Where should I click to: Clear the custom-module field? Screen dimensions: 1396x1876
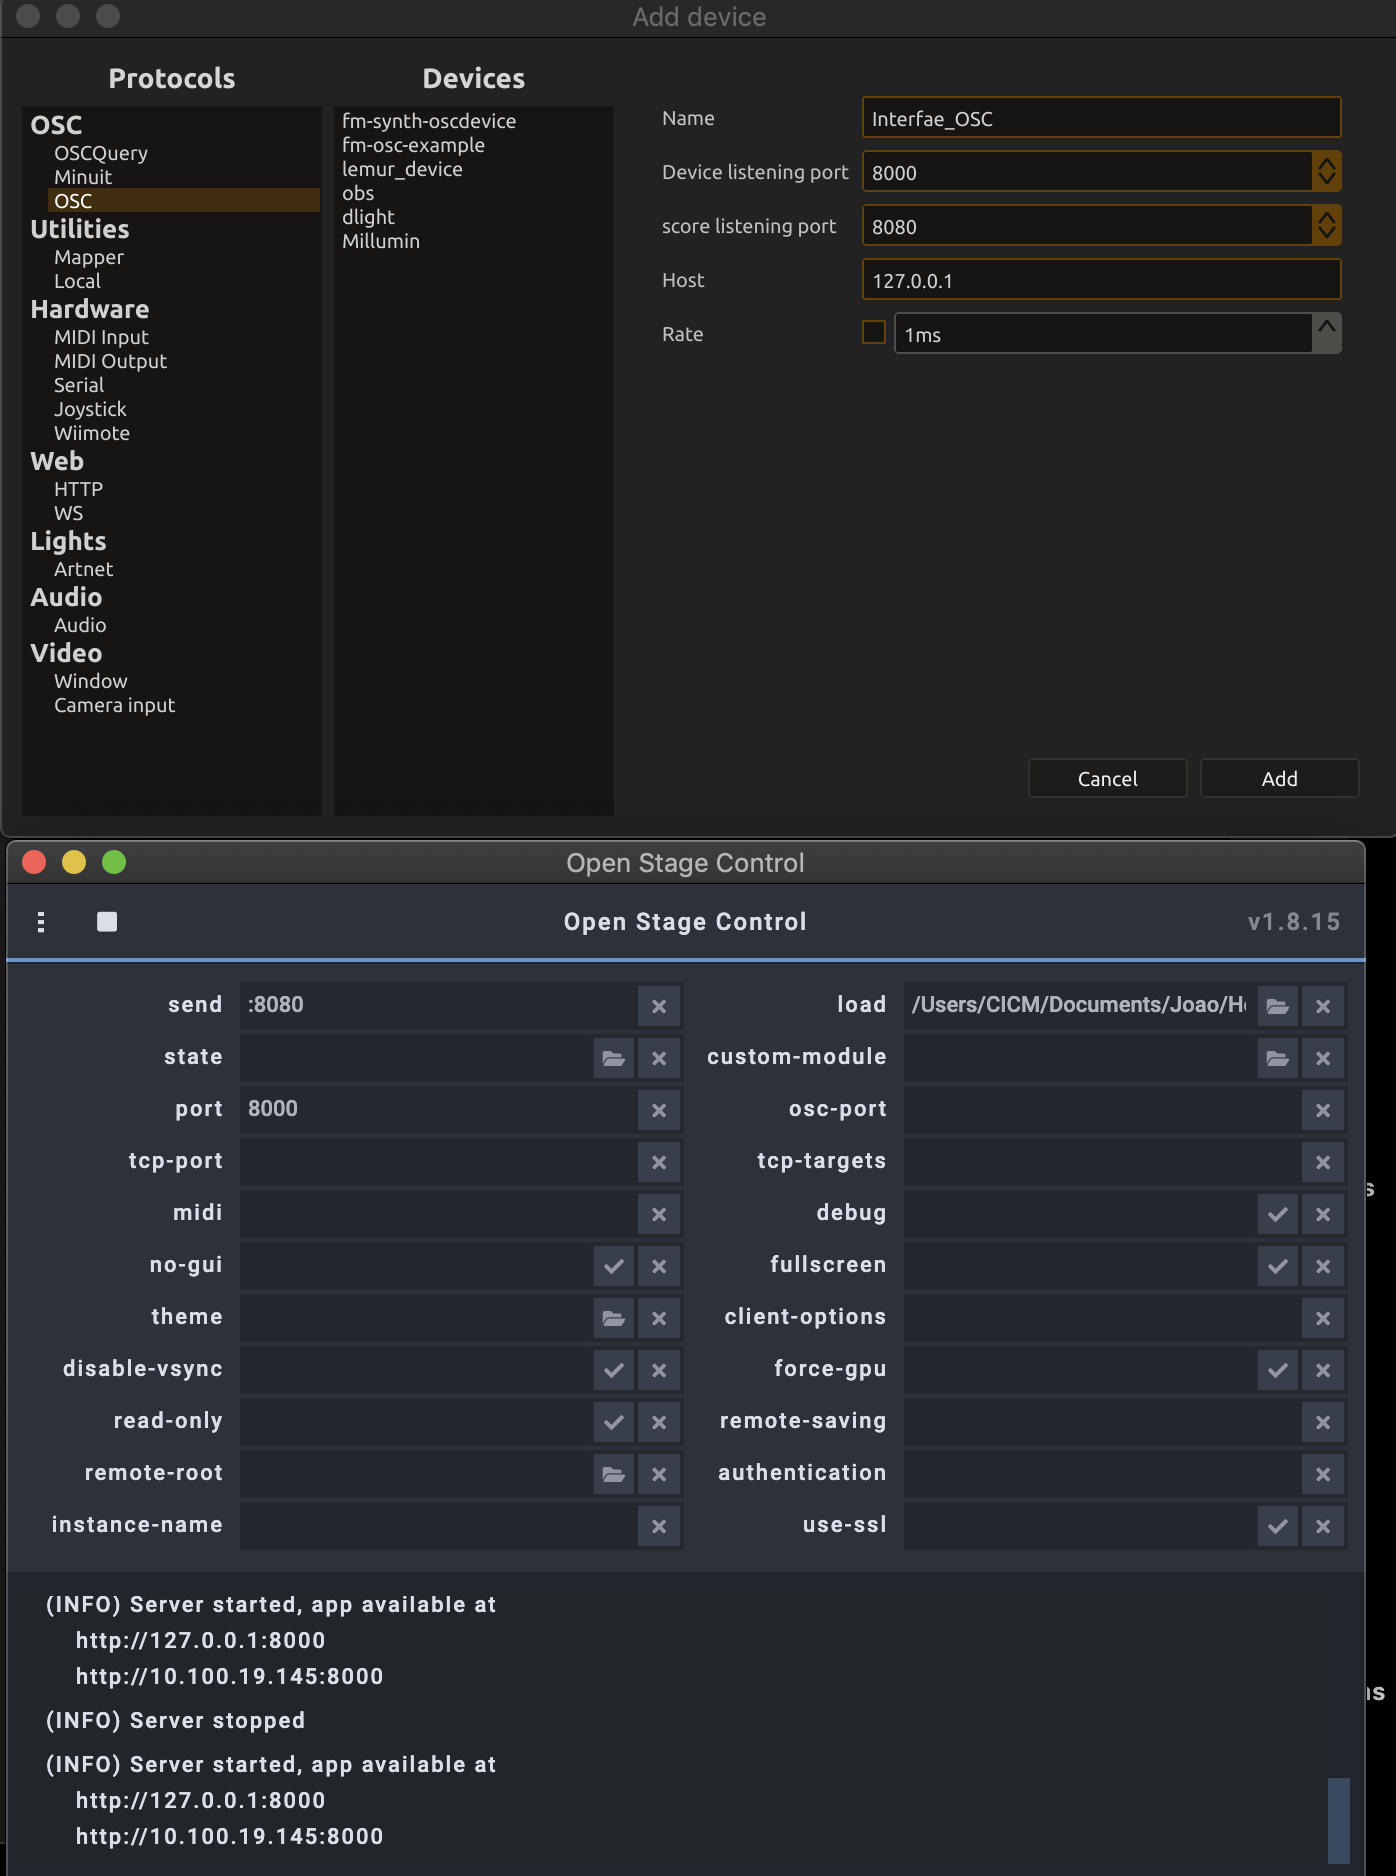tap(1323, 1058)
